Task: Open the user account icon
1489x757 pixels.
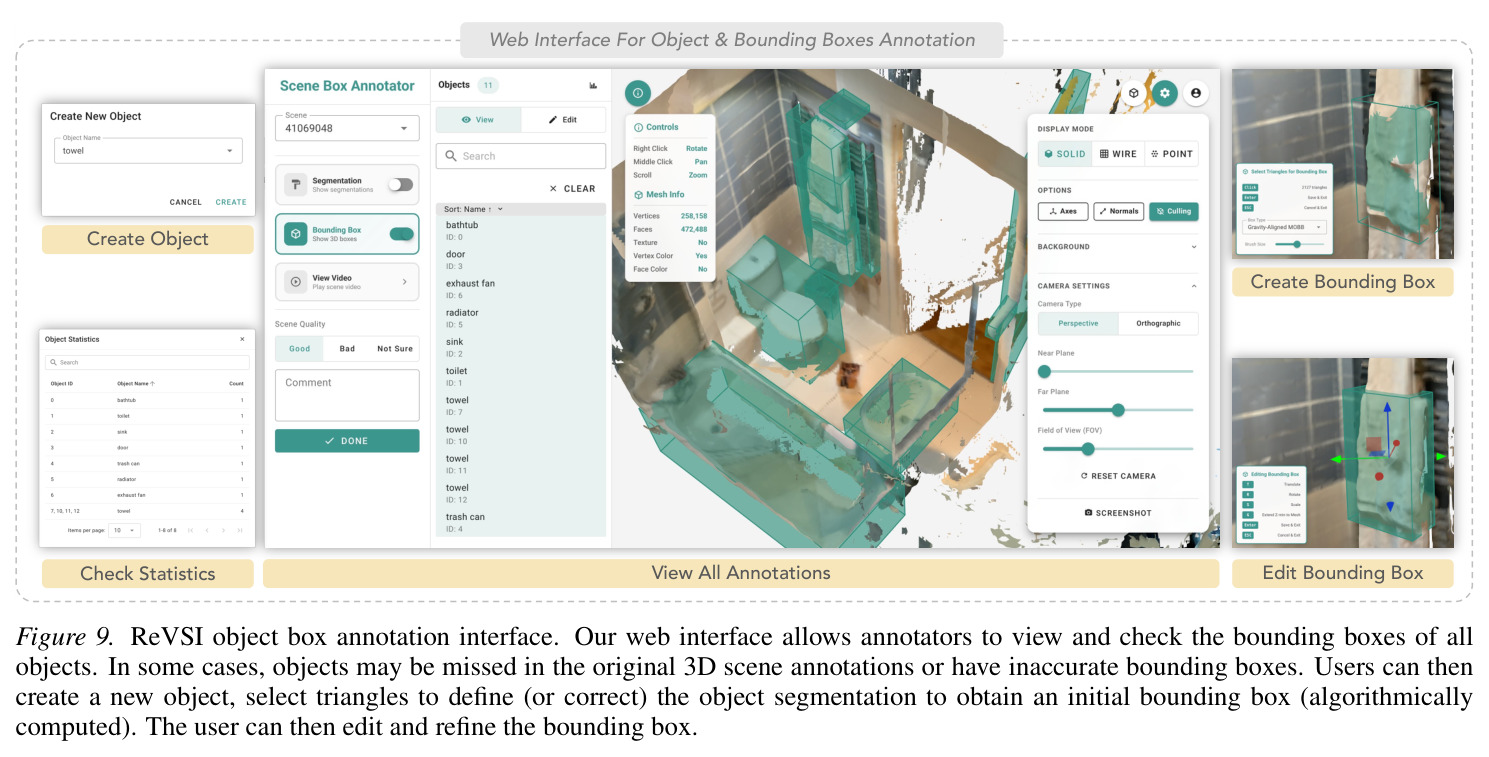Action: pos(1194,93)
